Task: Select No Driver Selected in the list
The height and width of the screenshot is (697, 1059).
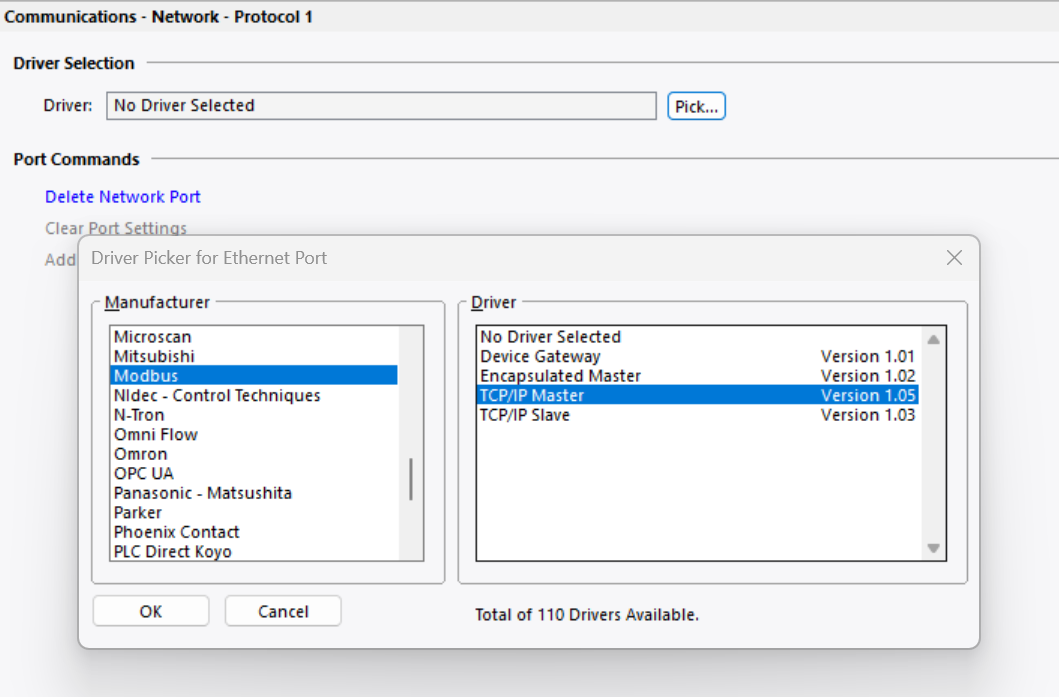Action: [x=550, y=337]
